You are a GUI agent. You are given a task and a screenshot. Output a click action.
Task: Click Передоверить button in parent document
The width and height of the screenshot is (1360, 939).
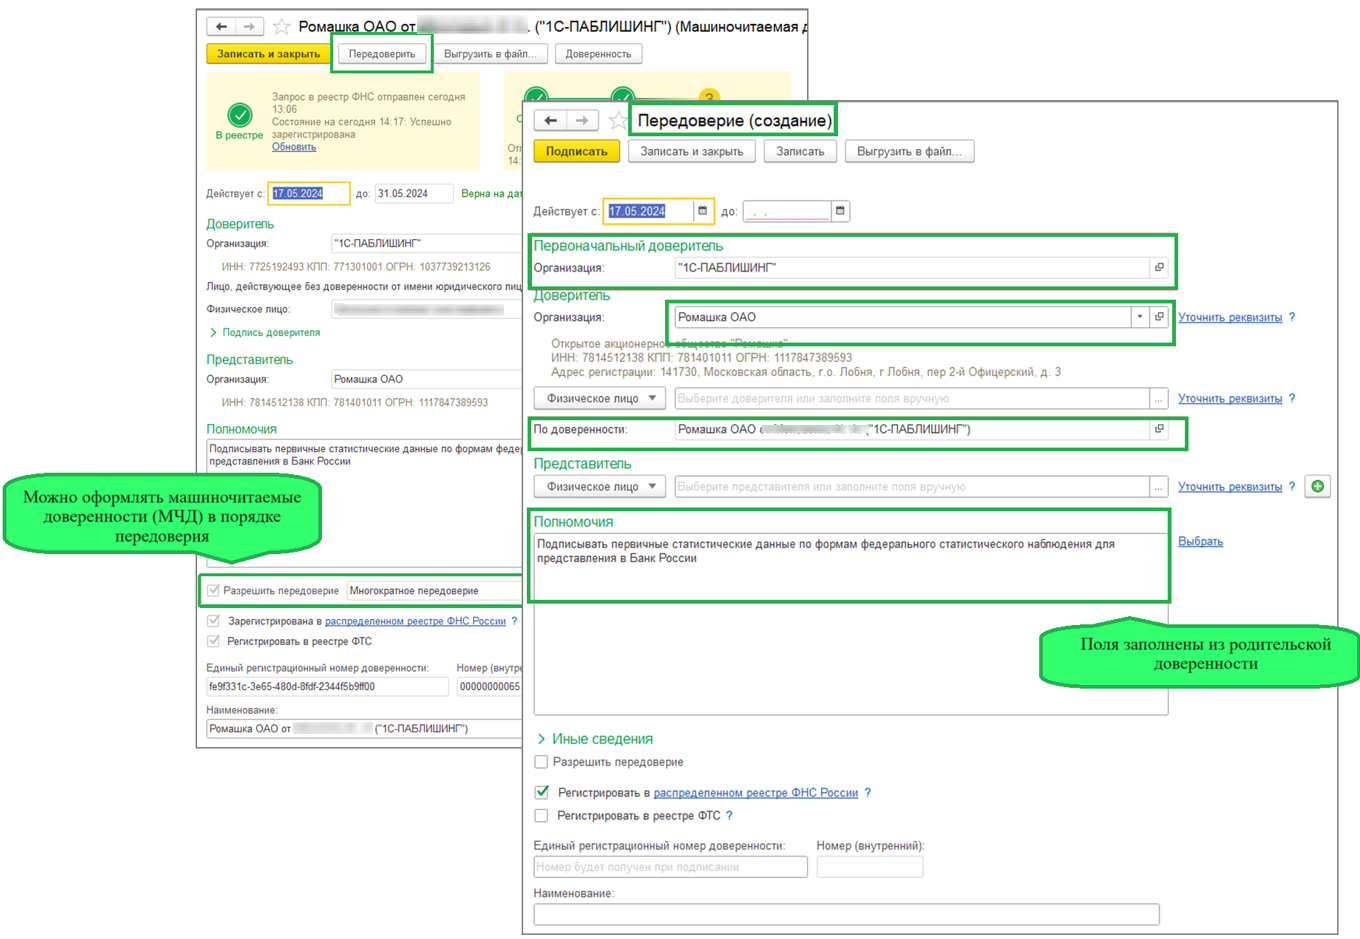pyautogui.click(x=381, y=54)
